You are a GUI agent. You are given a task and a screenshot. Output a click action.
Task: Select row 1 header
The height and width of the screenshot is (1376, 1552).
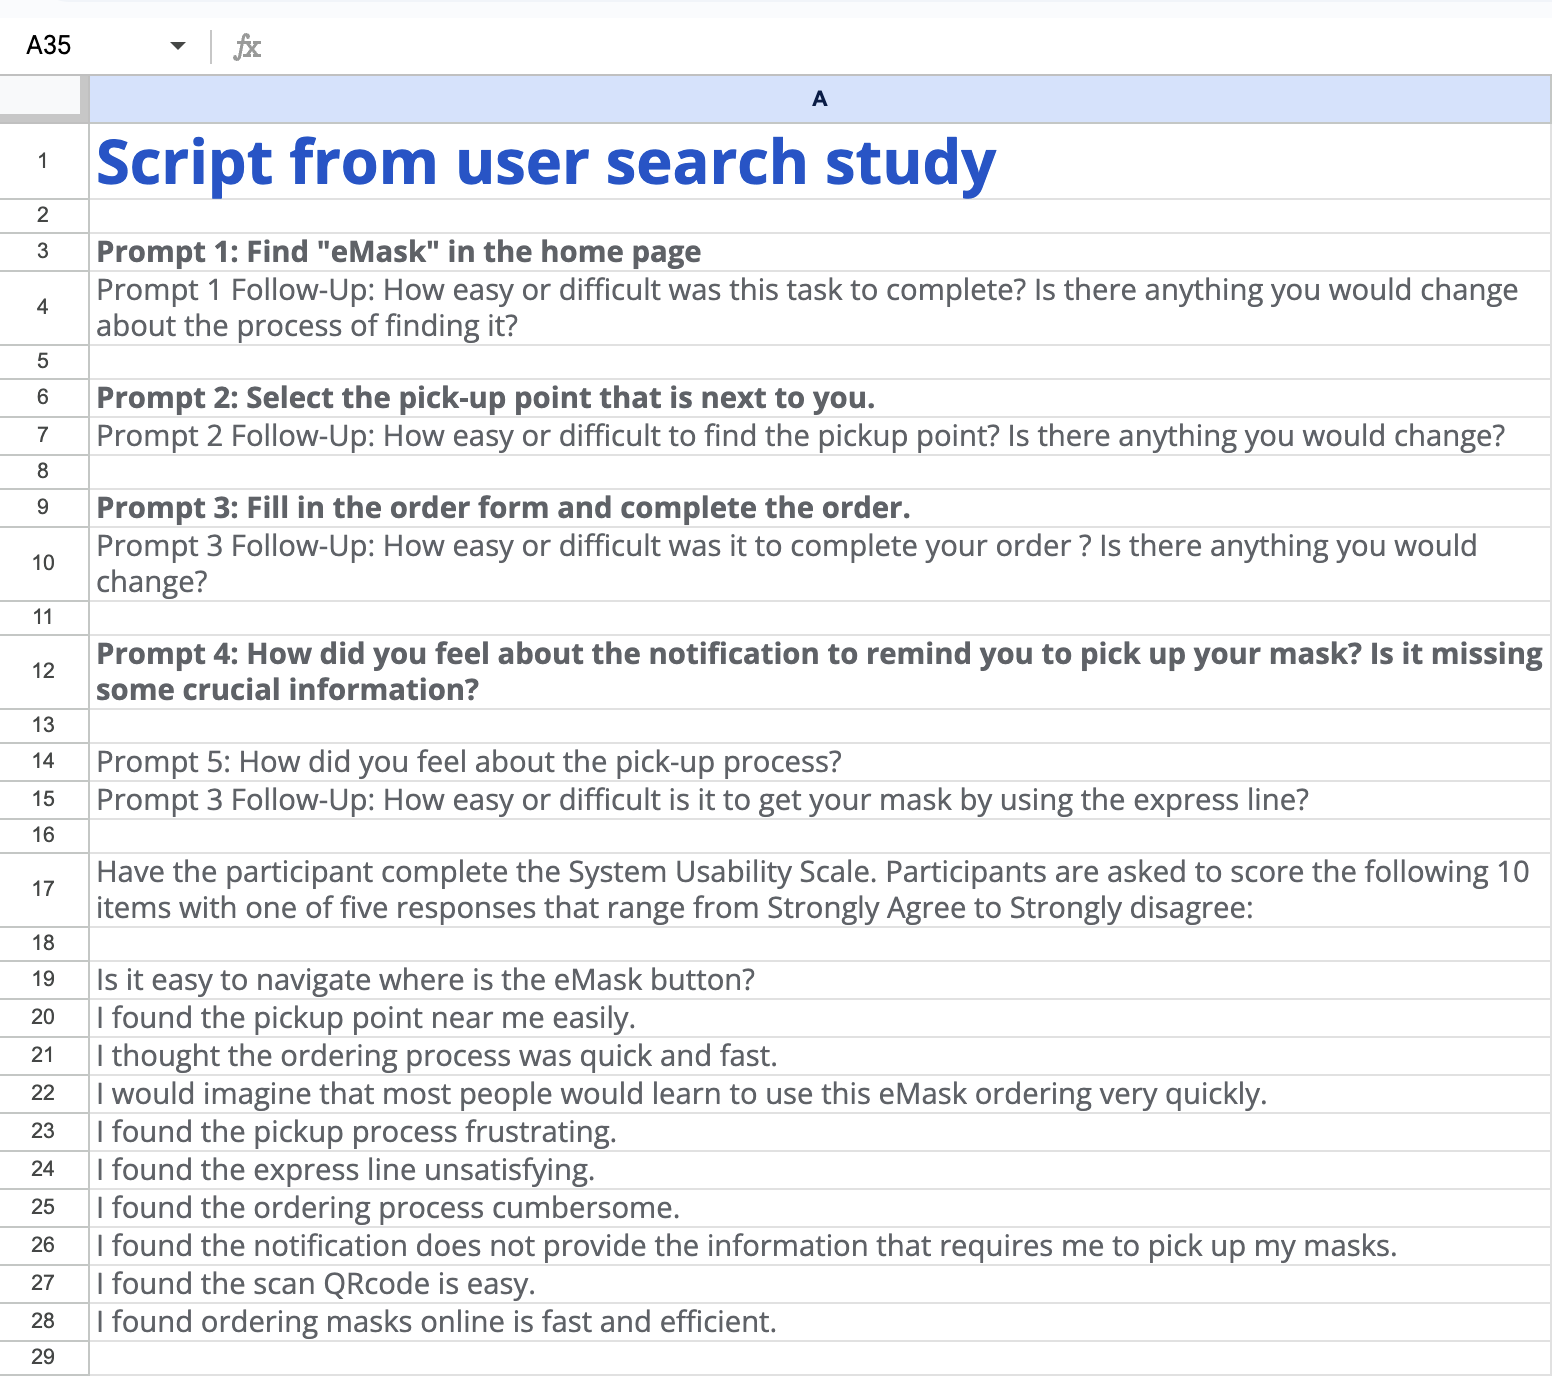tap(43, 161)
